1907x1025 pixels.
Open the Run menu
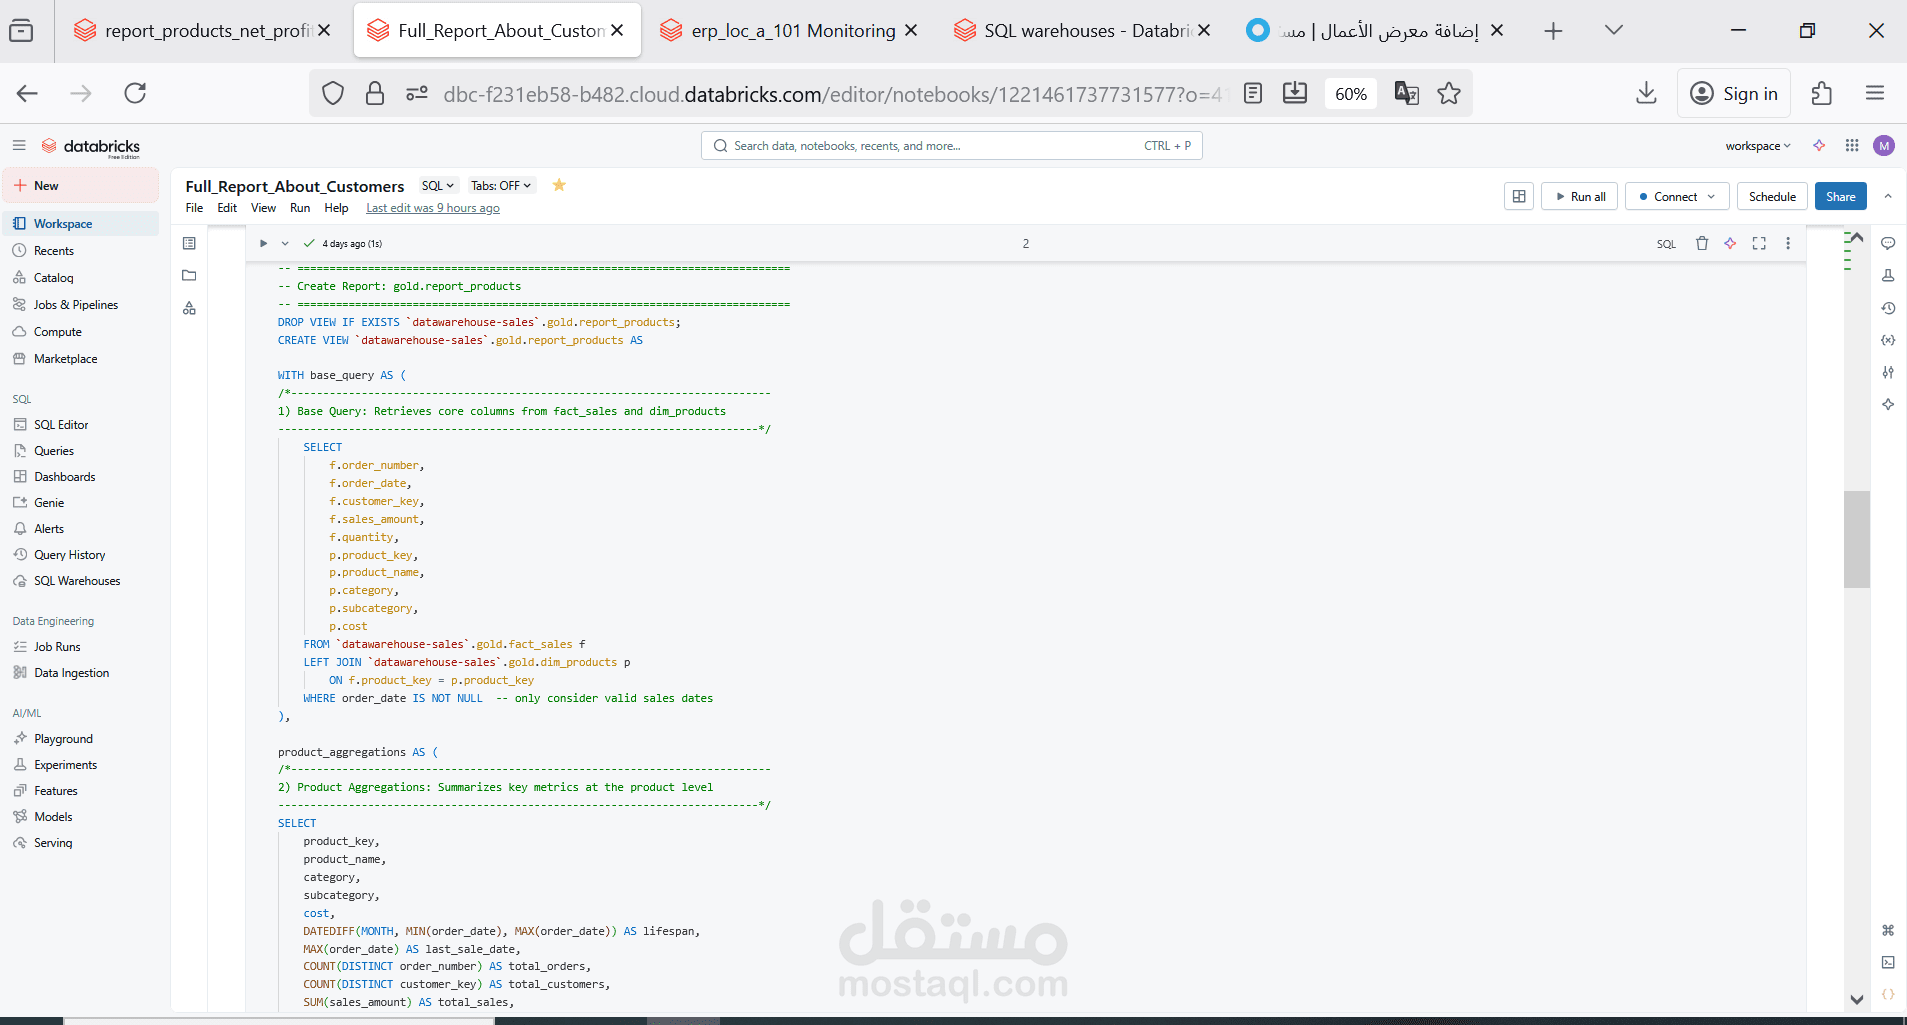click(300, 208)
